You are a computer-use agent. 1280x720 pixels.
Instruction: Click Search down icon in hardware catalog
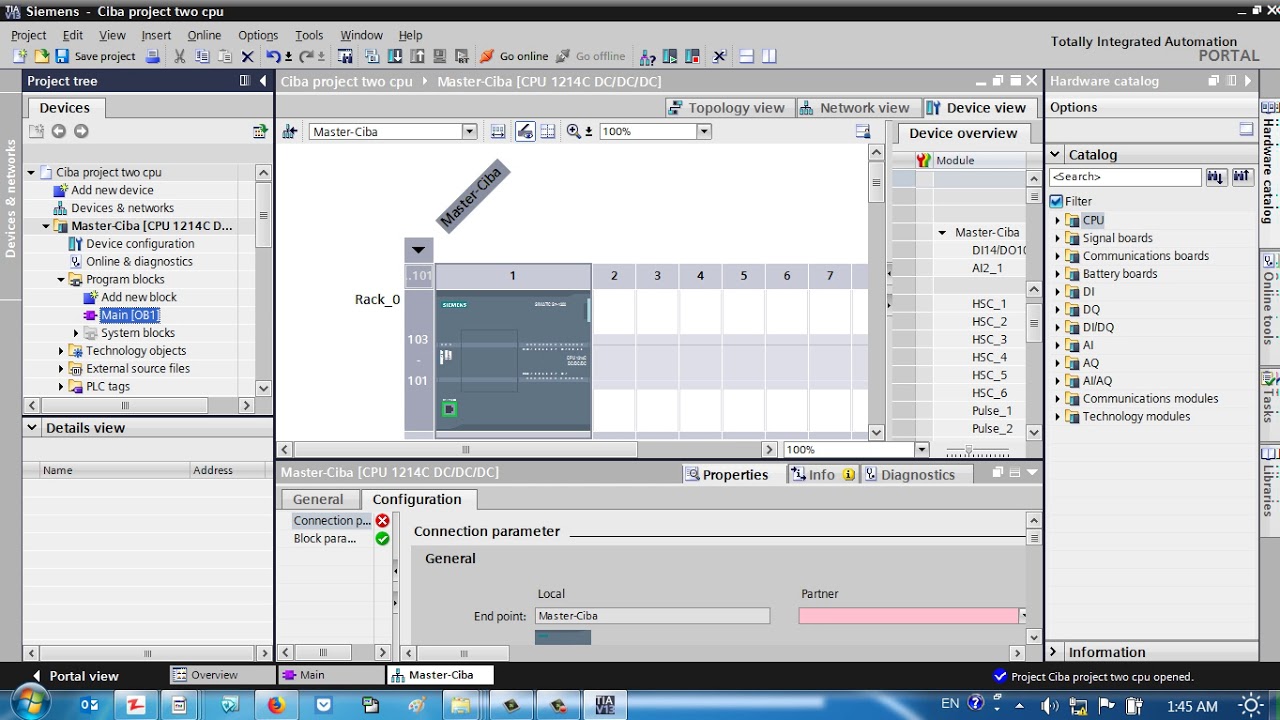coord(1216,177)
